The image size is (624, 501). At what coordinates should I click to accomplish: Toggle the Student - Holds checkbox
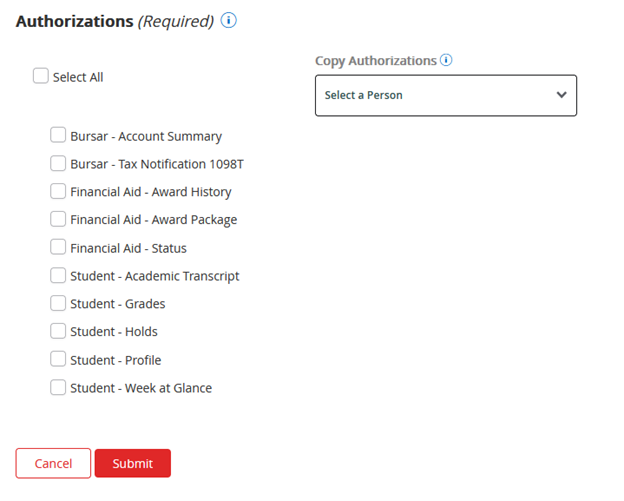point(58,331)
